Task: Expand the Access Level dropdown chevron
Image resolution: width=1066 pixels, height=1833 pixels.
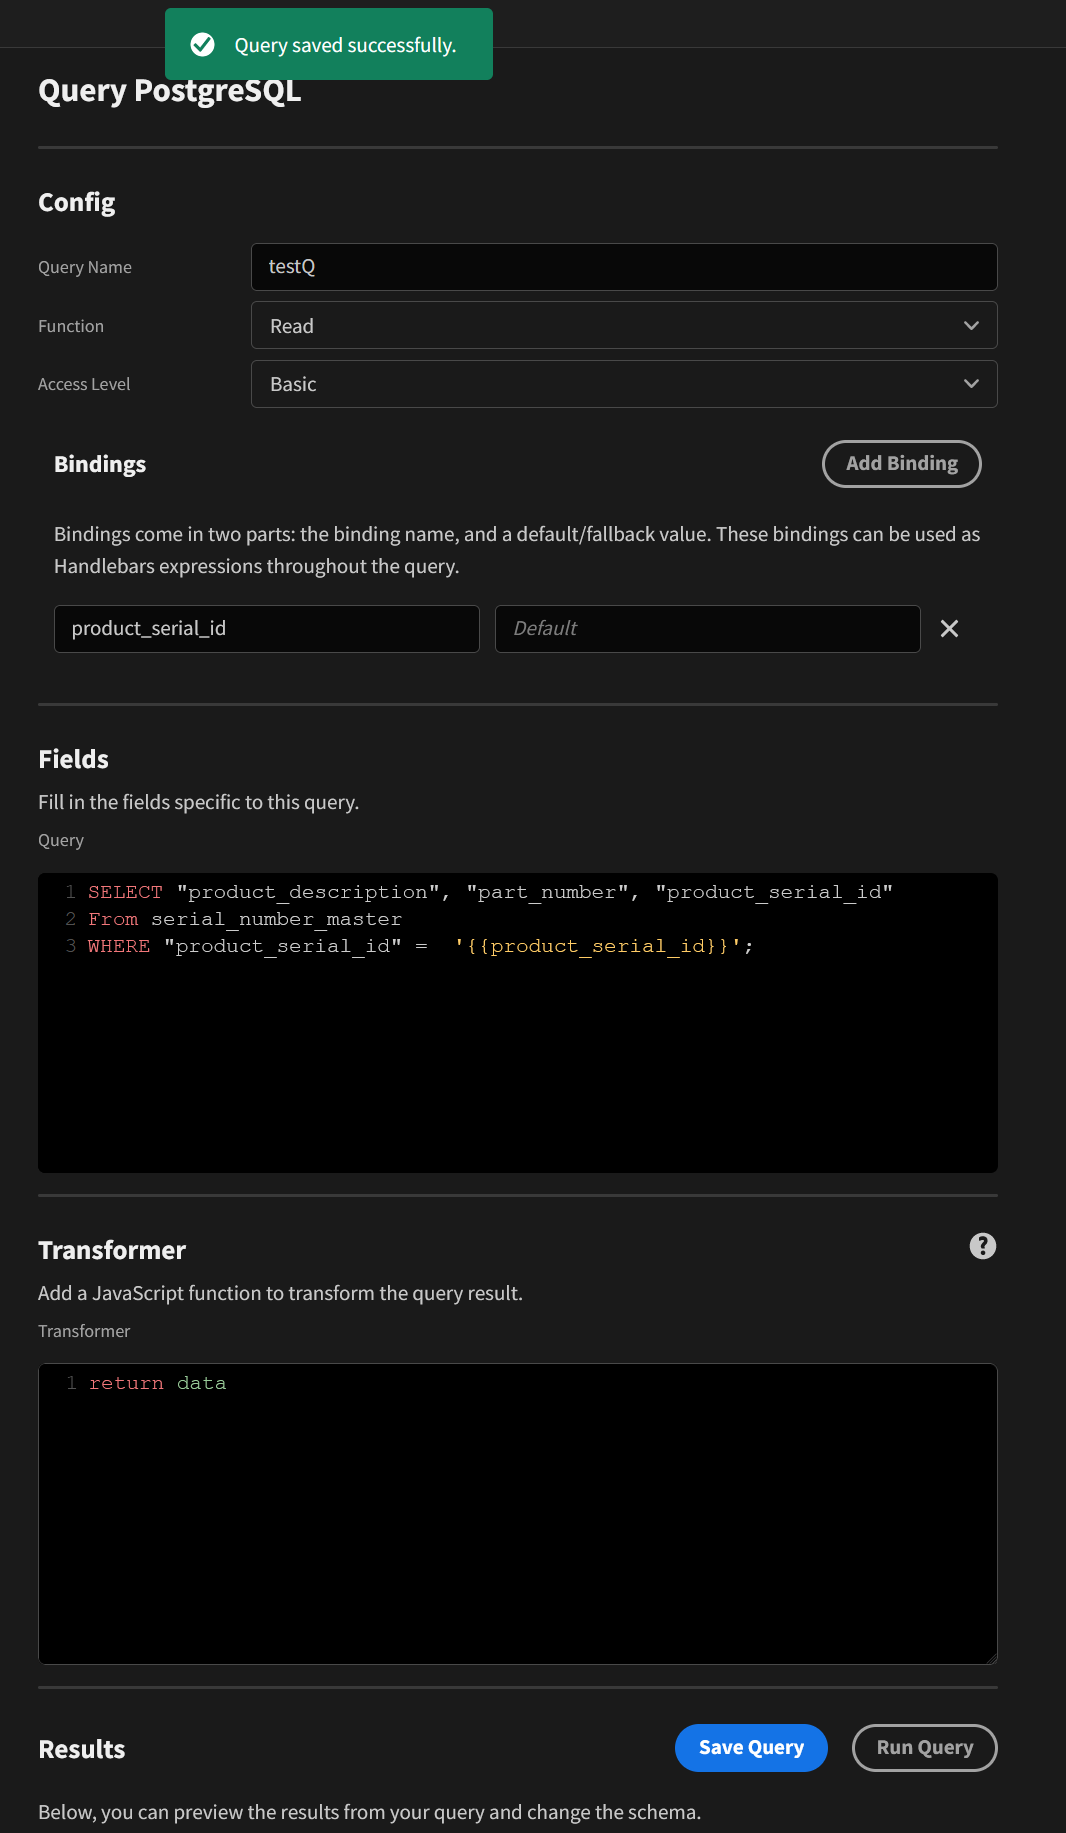Action: pos(971,384)
